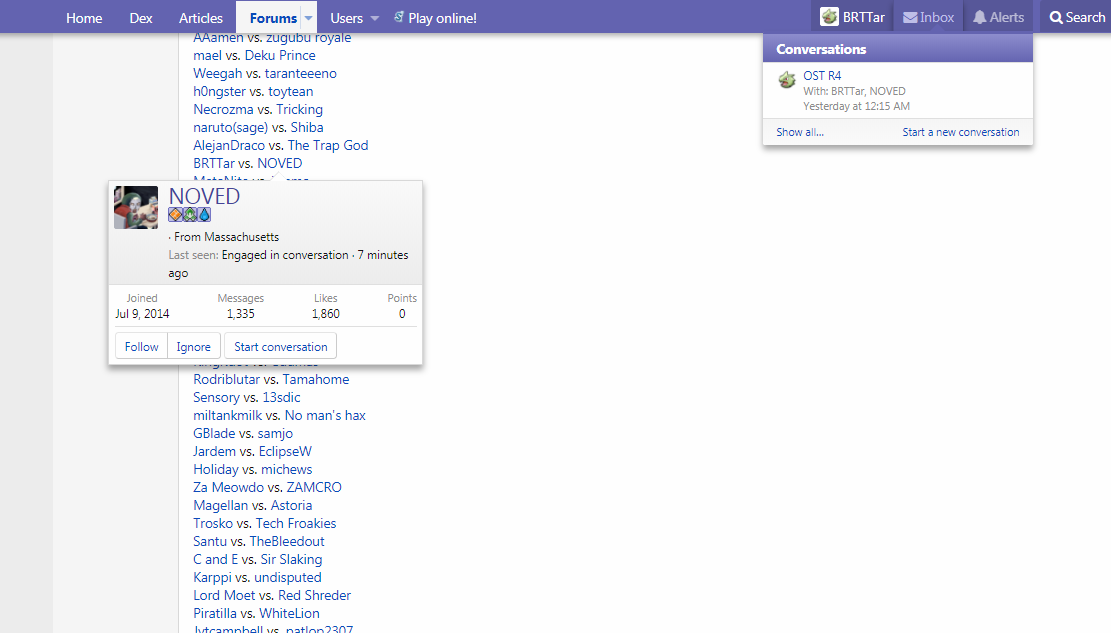Click the BRTTar account avatar in navbar
1111x633 pixels.
click(x=829, y=17)
